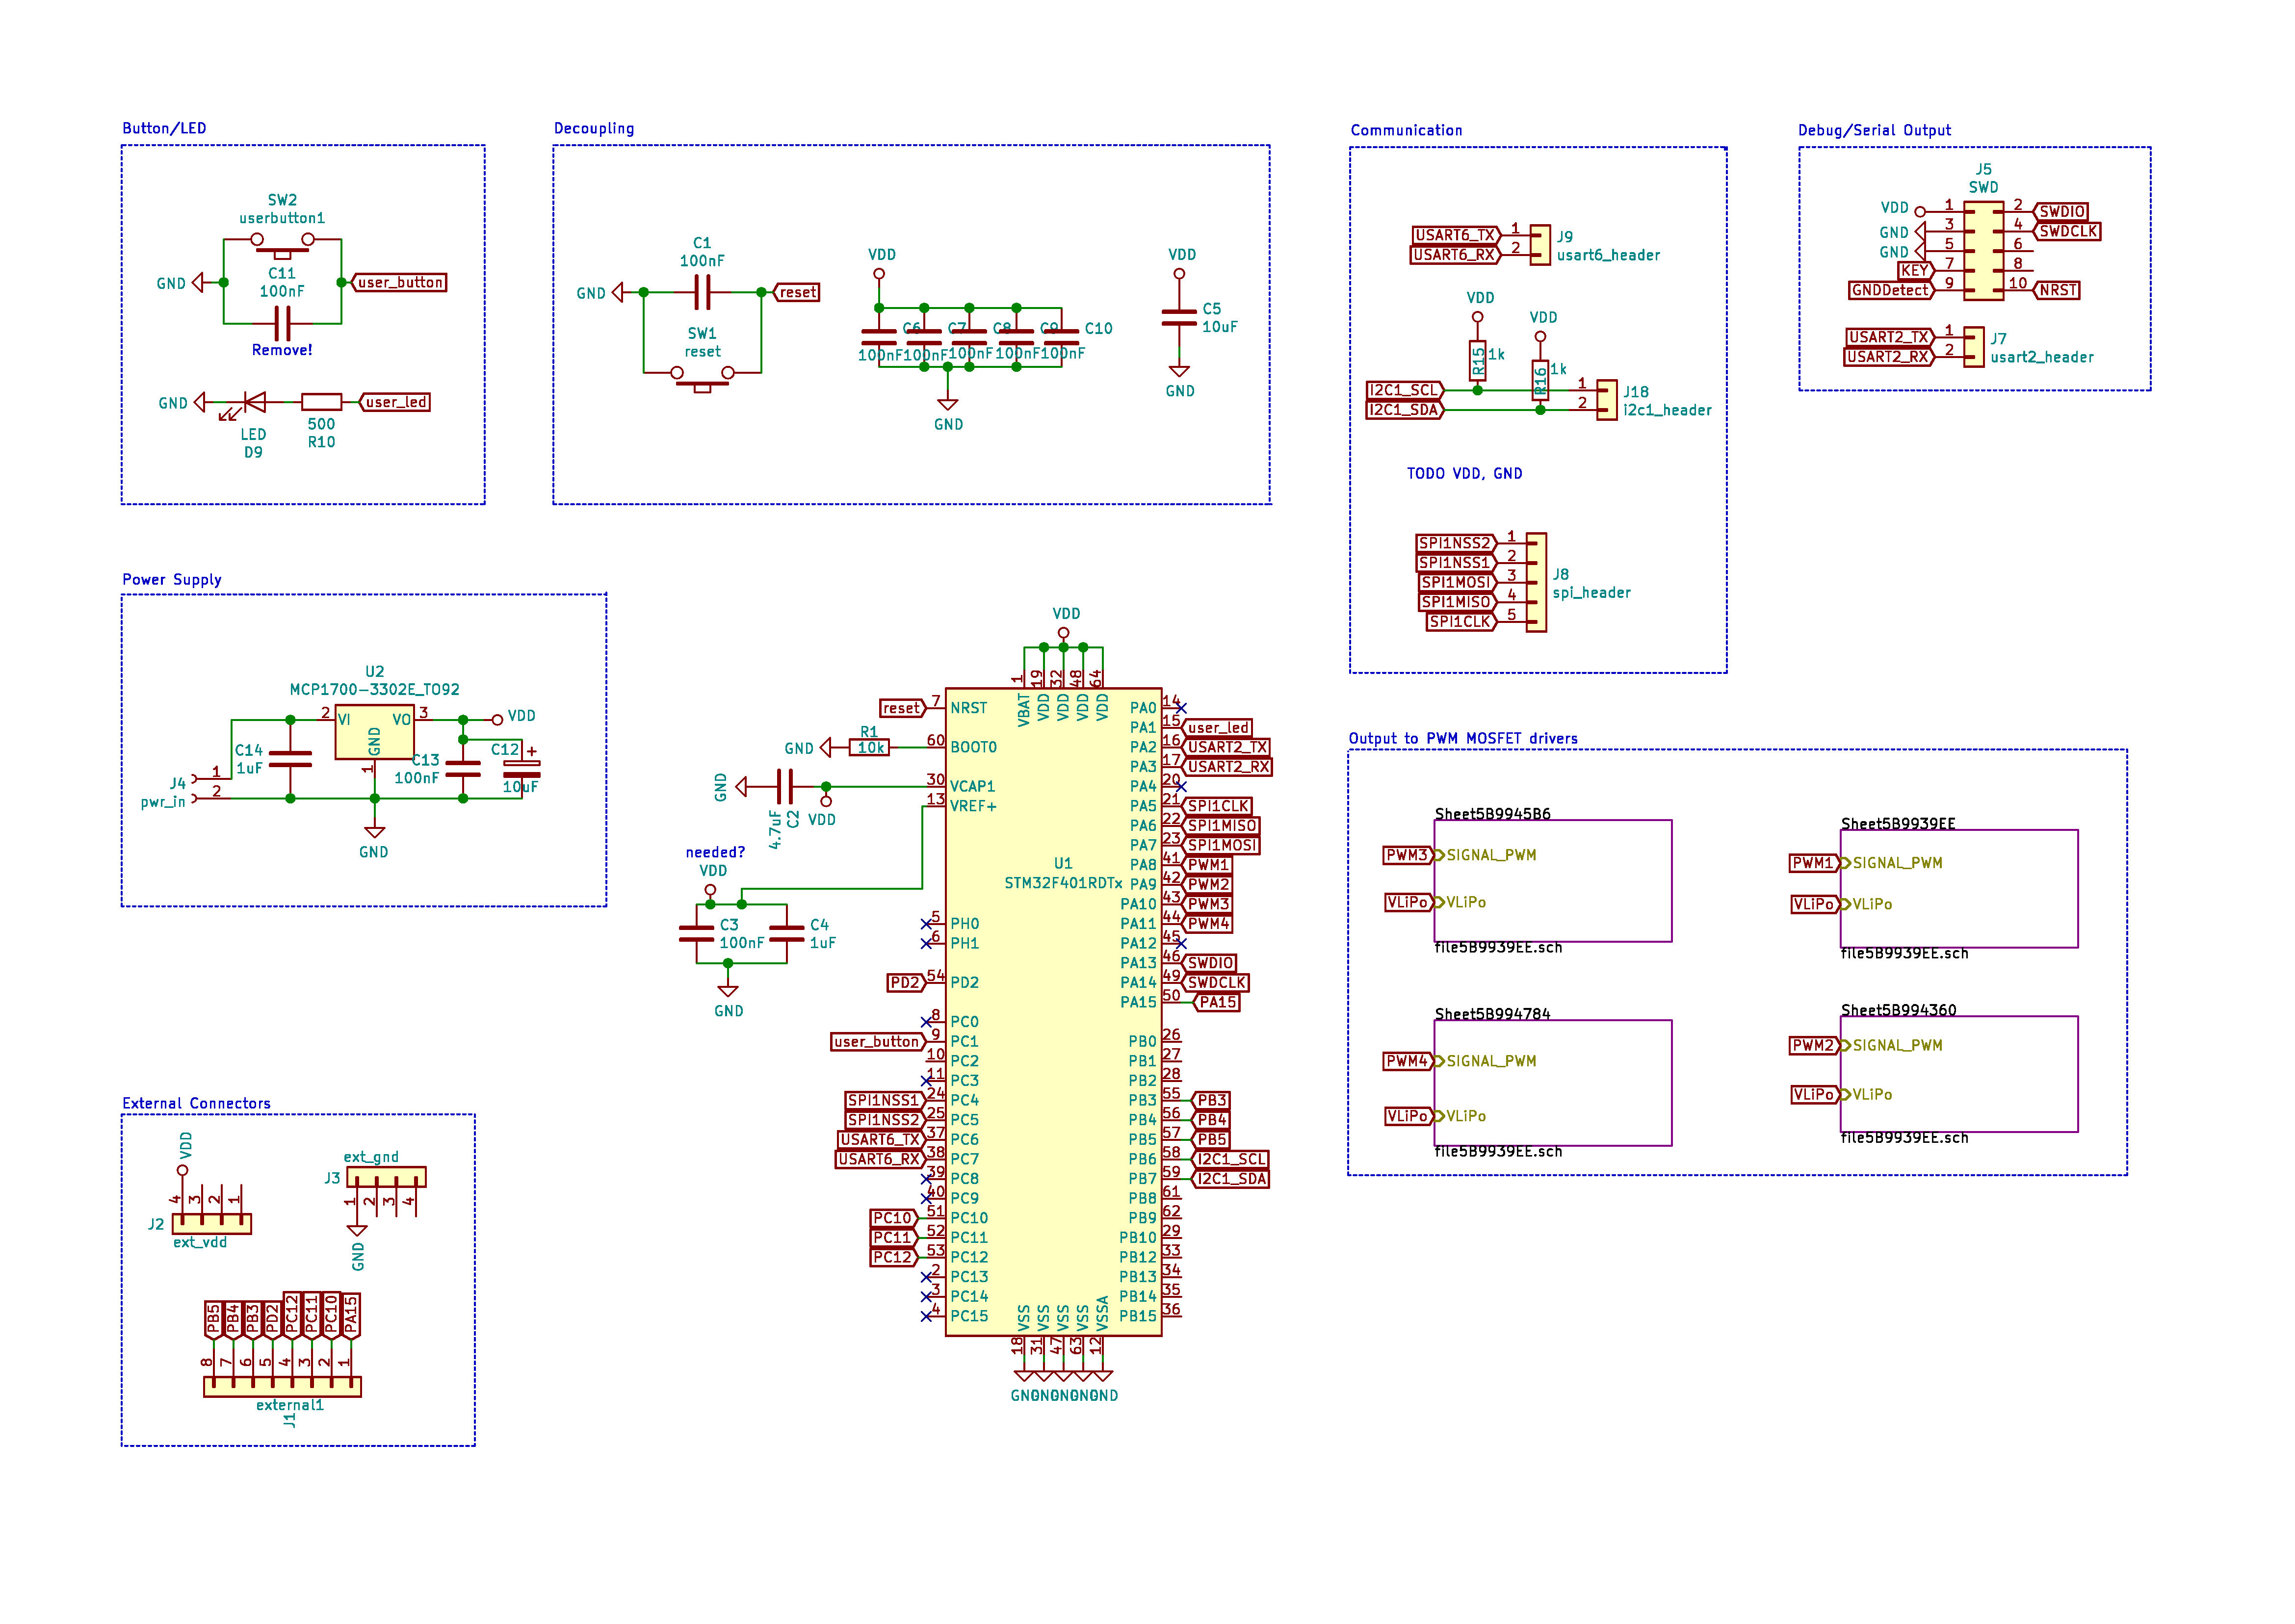Viewport: 2295px width, 1624px height.
Task: Select reset label at U1 NRST pin
Action: point(902,708)
